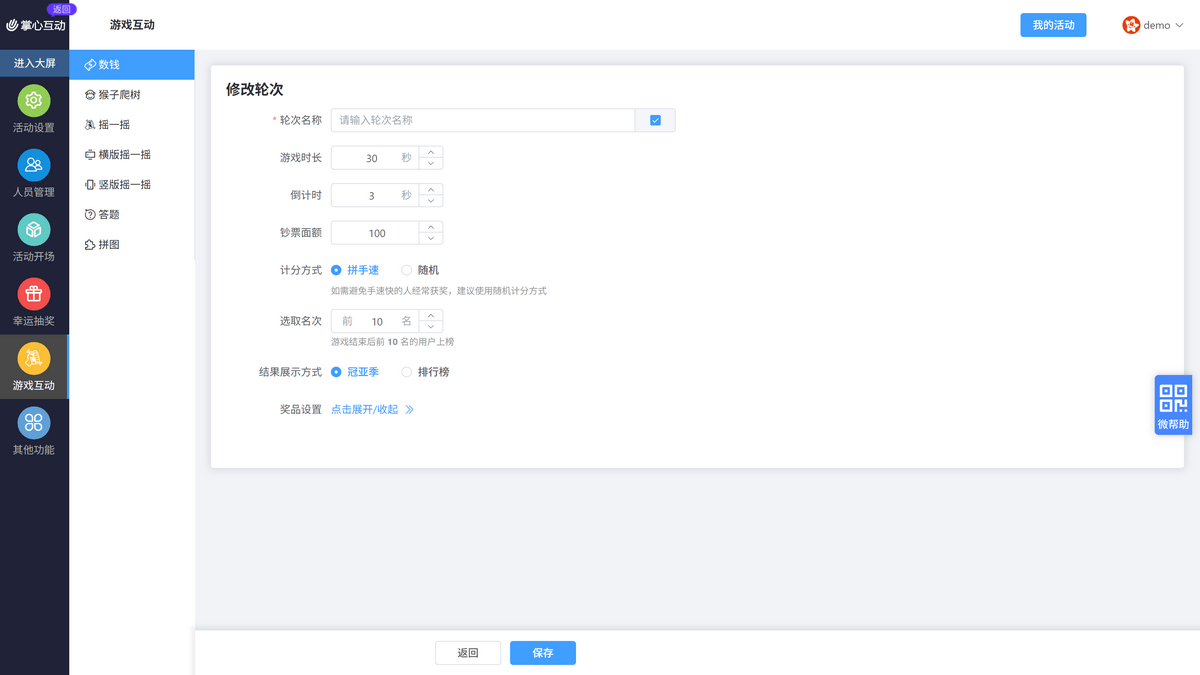
Task: Click the 猴子爬树 menu icon
Action: point(90,95)
